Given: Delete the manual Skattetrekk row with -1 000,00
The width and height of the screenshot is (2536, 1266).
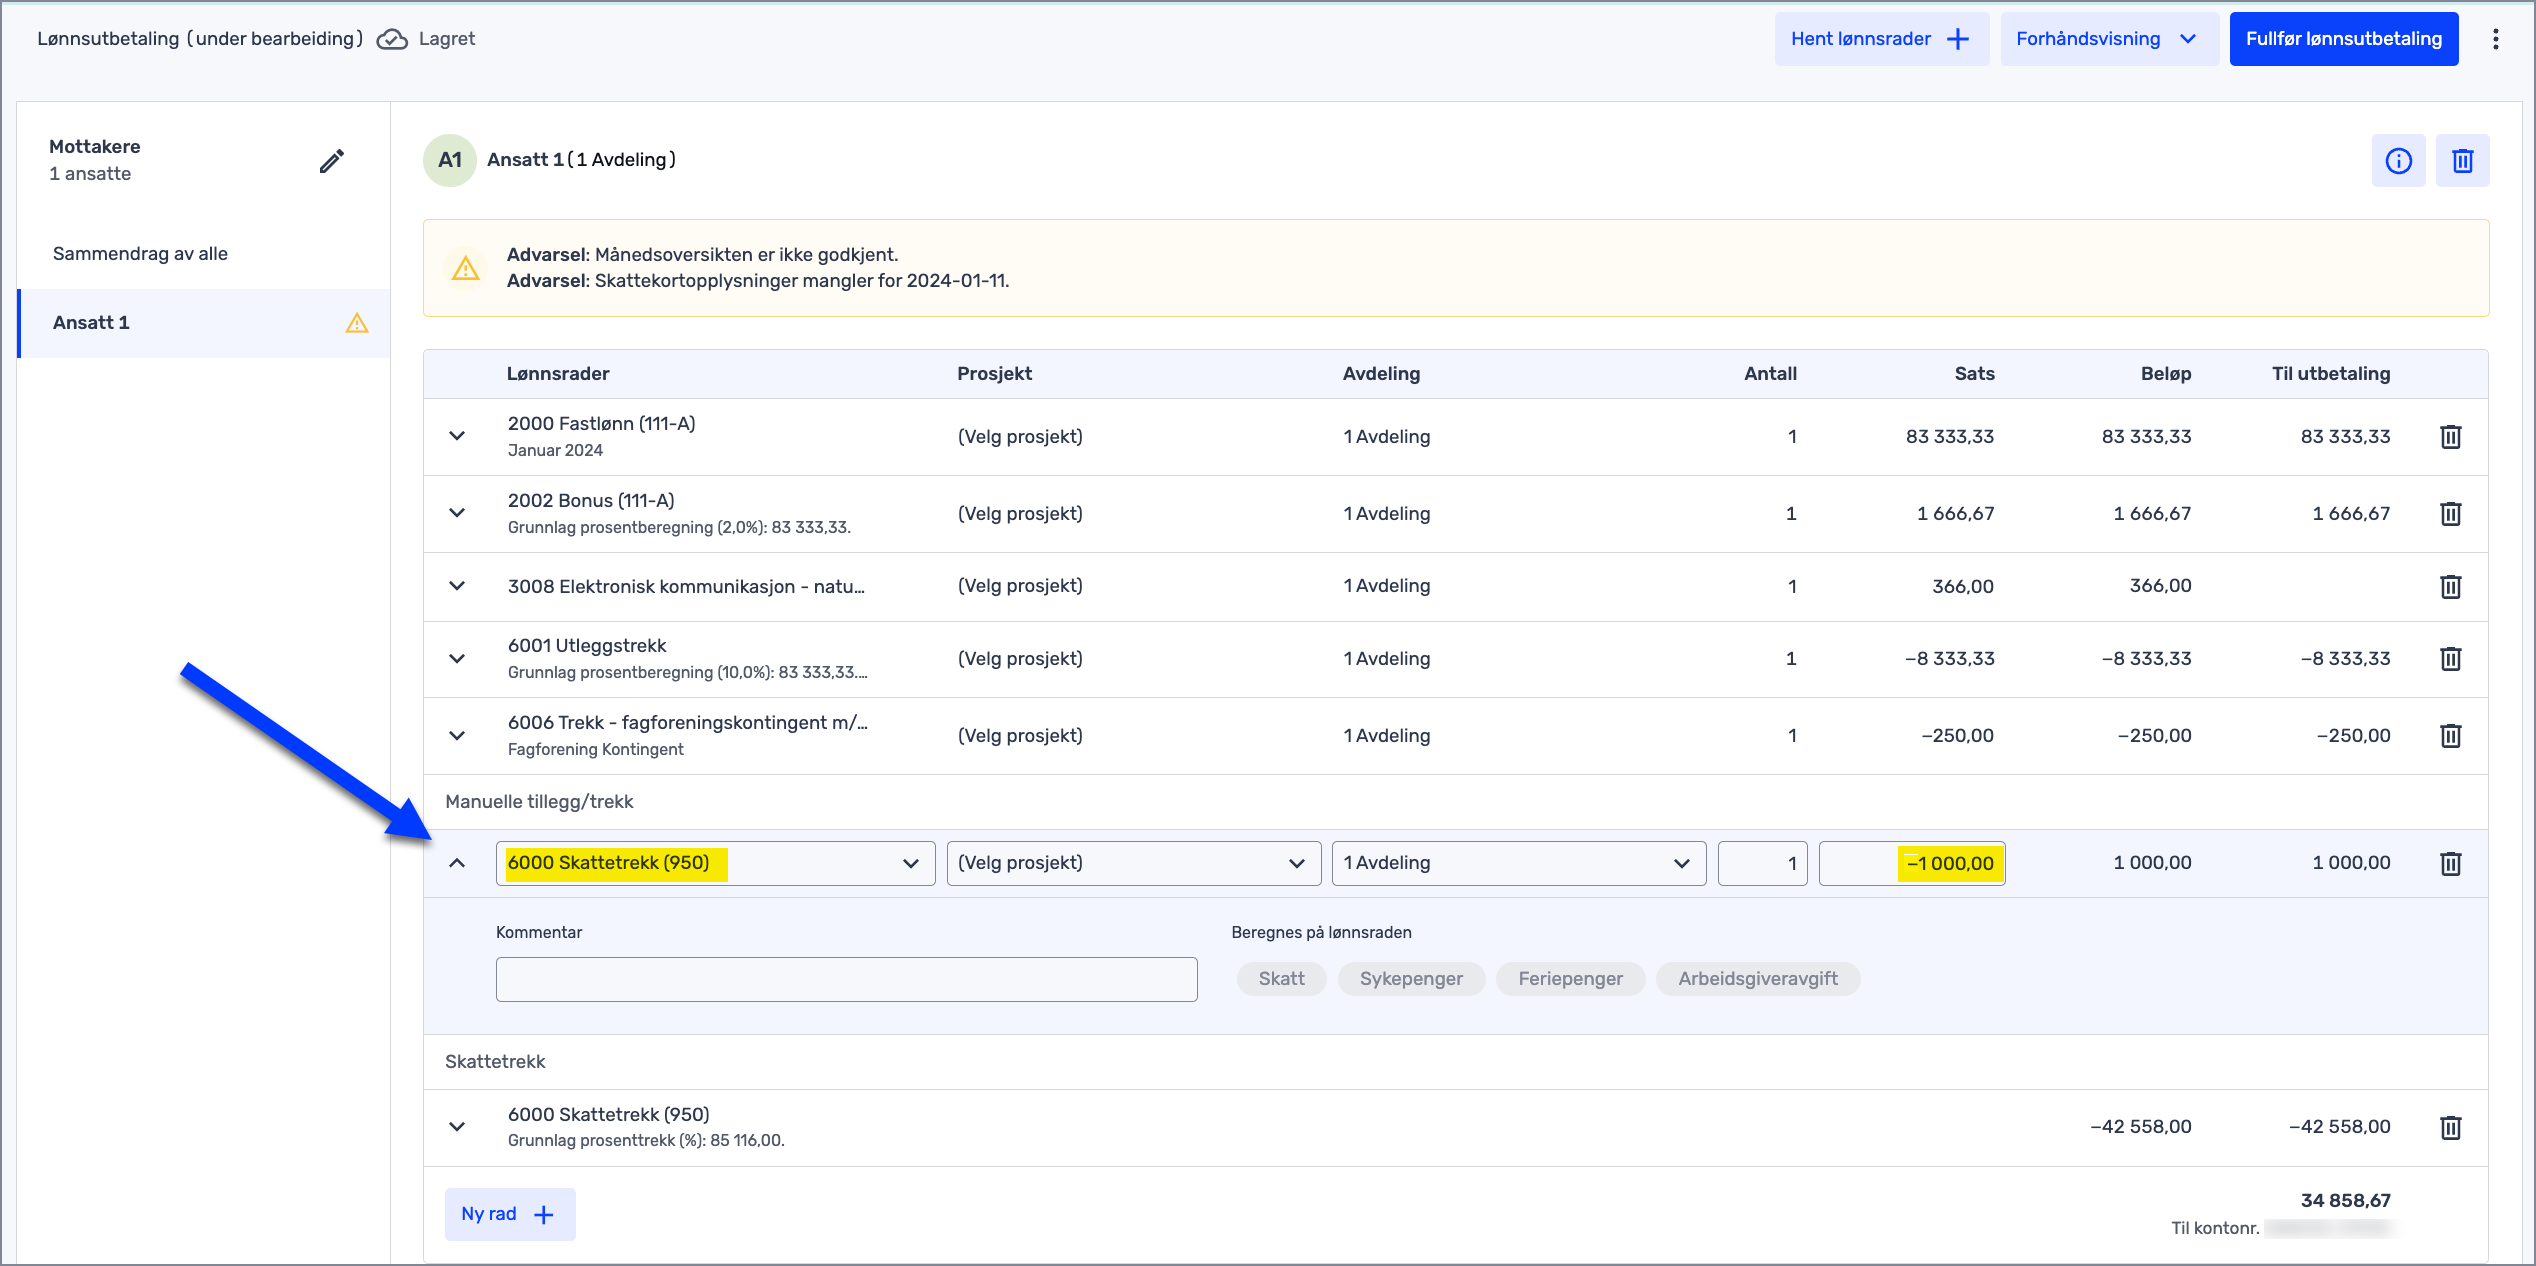Looking at the screenshot, I should click(2450, 863).
